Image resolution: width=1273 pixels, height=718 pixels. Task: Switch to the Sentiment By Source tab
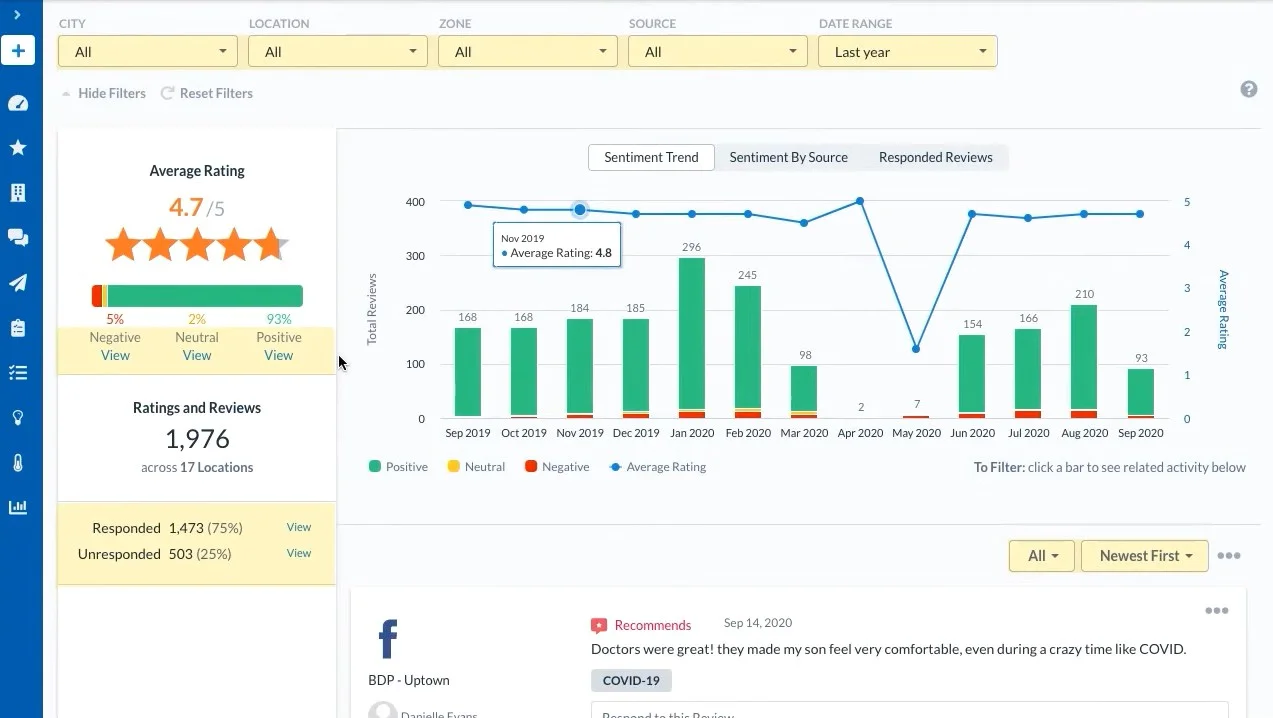[x=789, y=157]
